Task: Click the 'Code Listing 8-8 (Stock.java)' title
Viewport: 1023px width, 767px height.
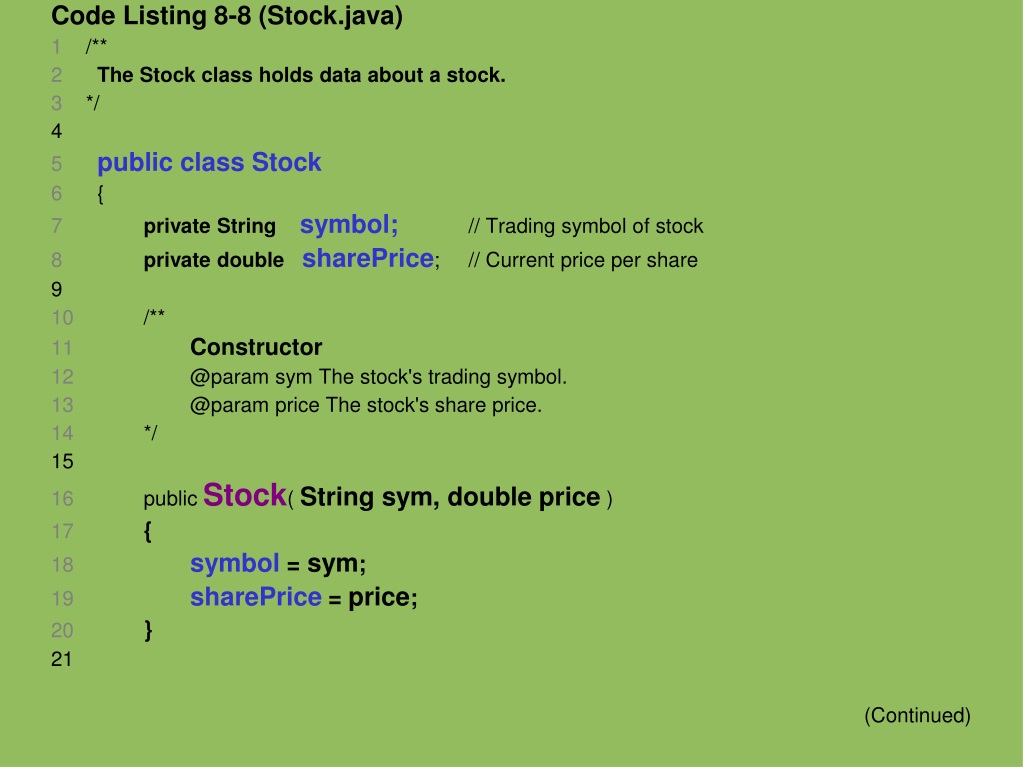Action: coord(226,16)
